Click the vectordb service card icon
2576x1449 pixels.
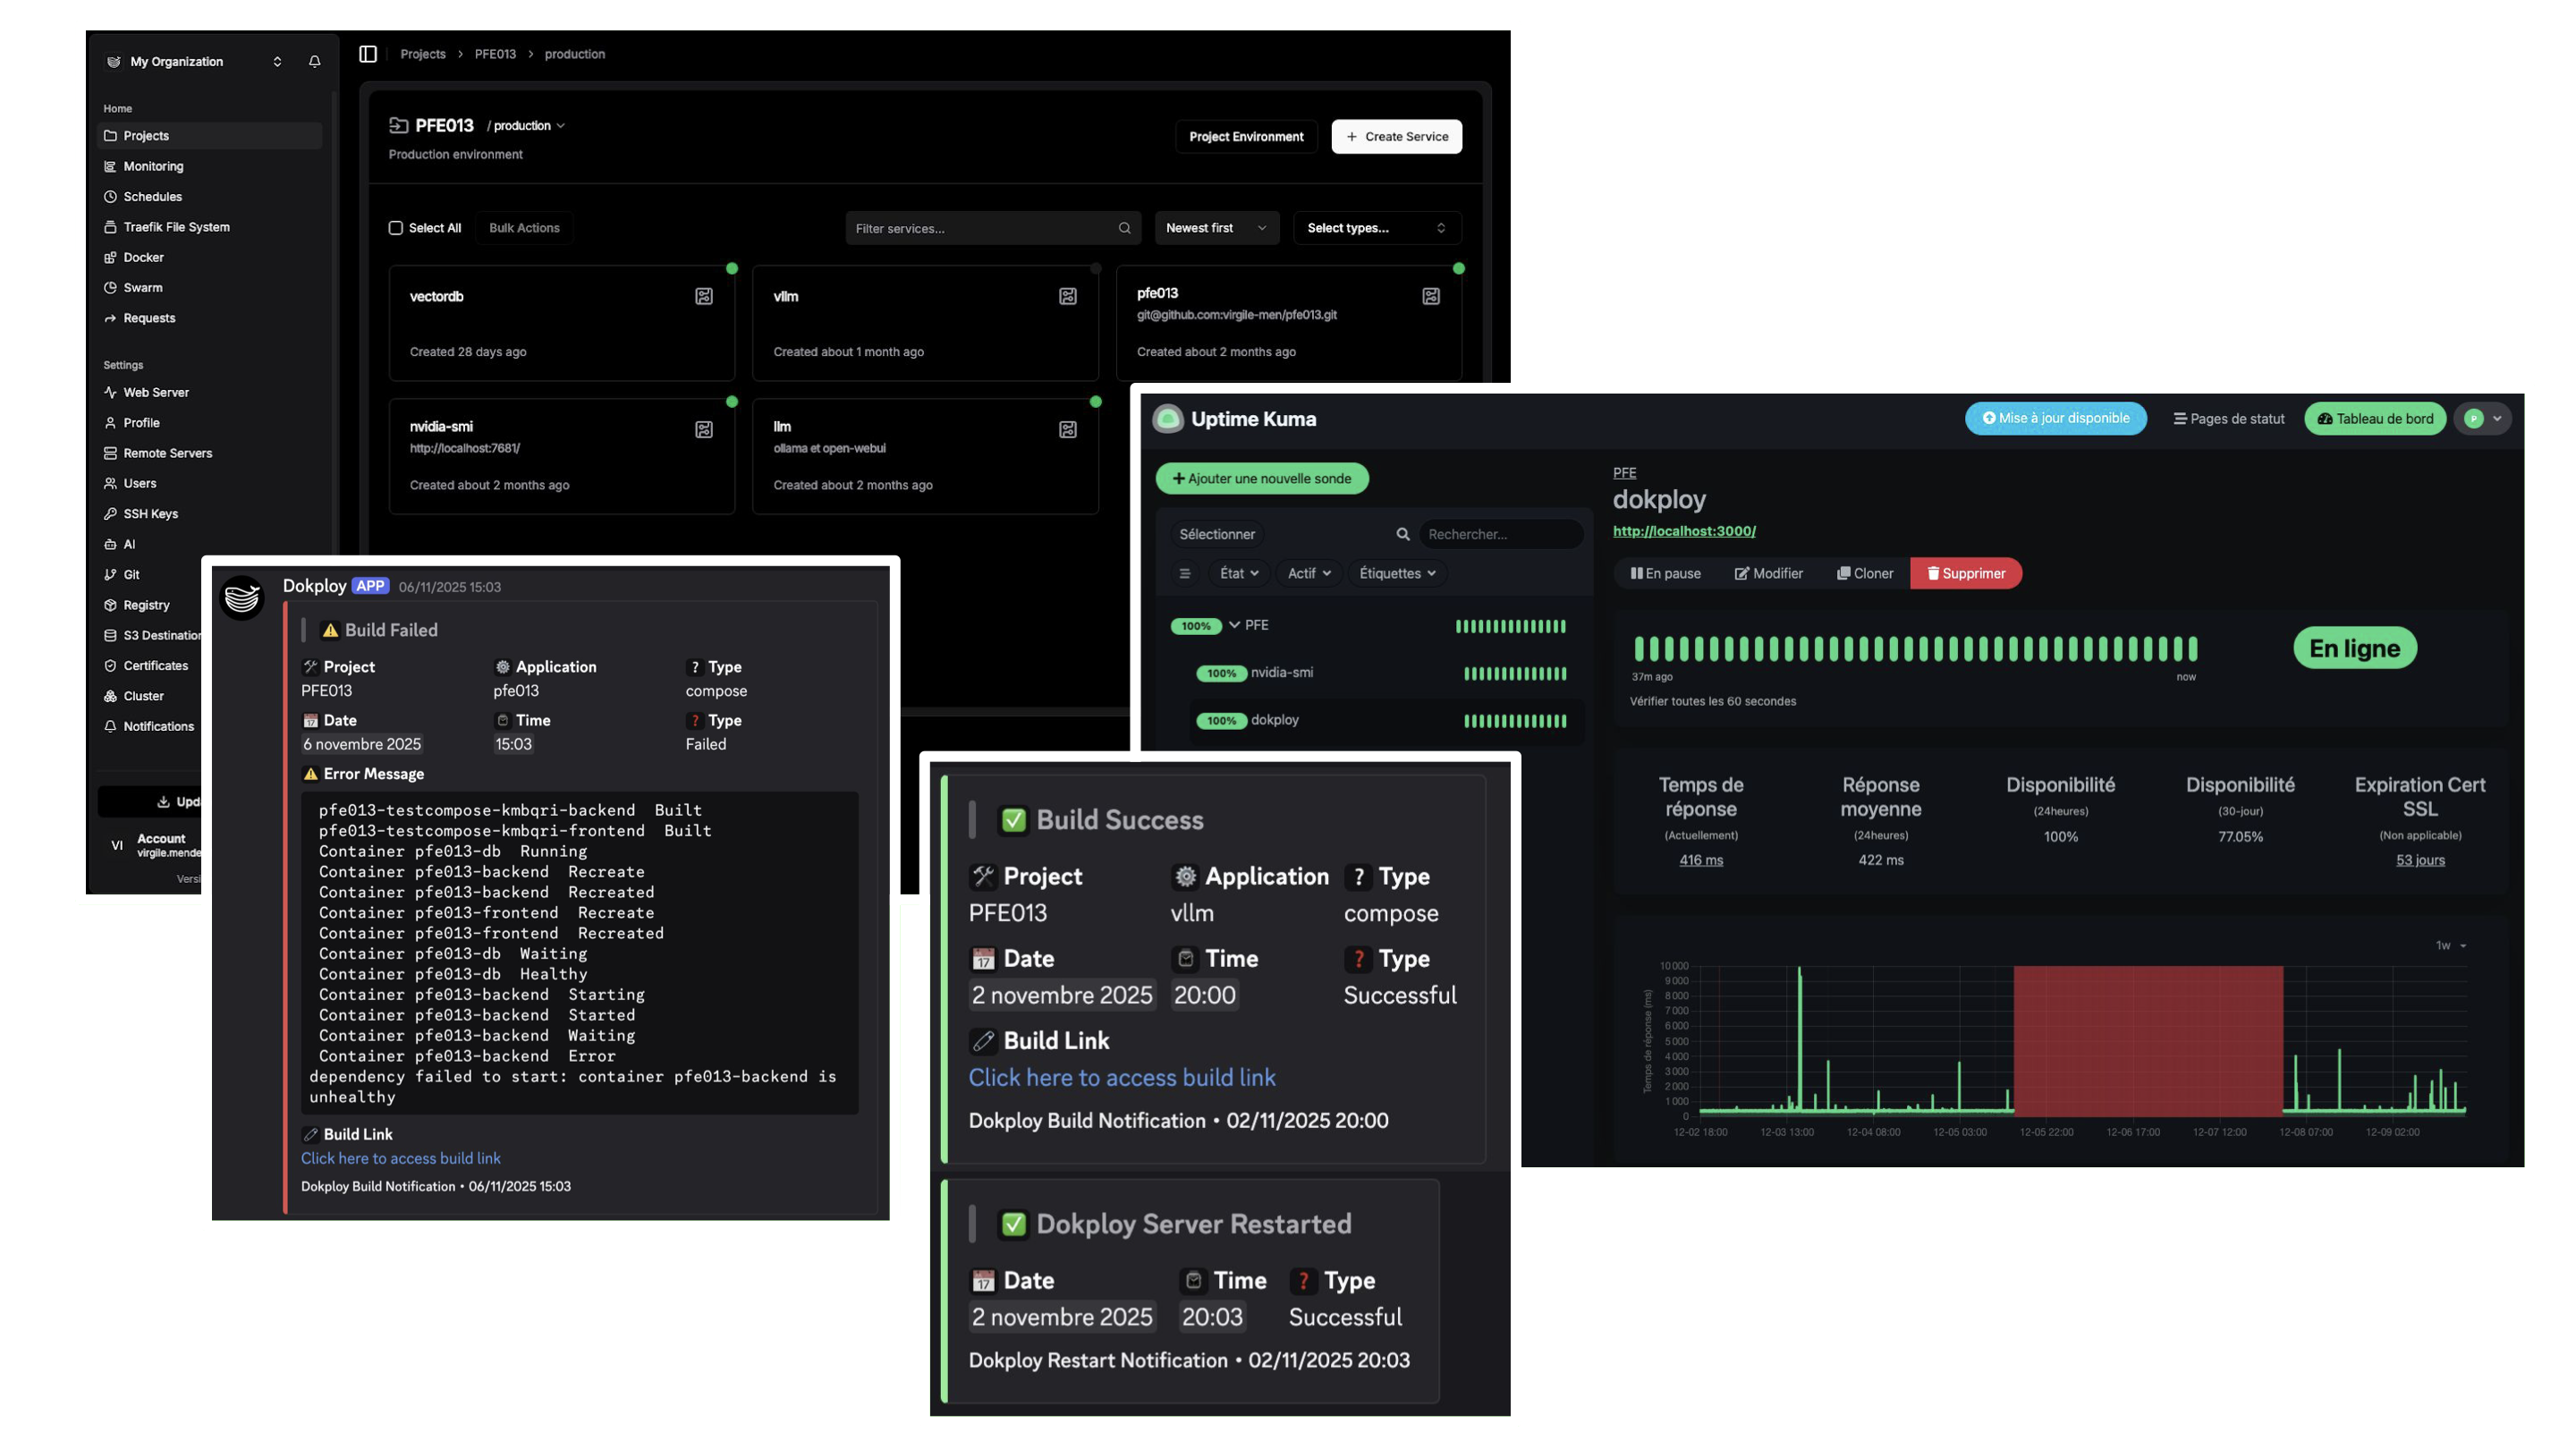(x=704, y=296)
